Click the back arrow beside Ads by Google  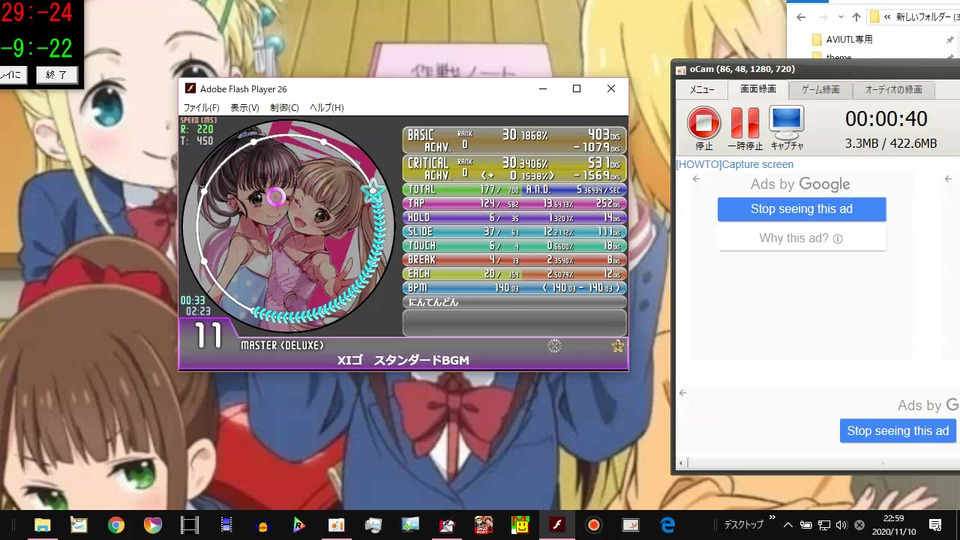[696, 179]
